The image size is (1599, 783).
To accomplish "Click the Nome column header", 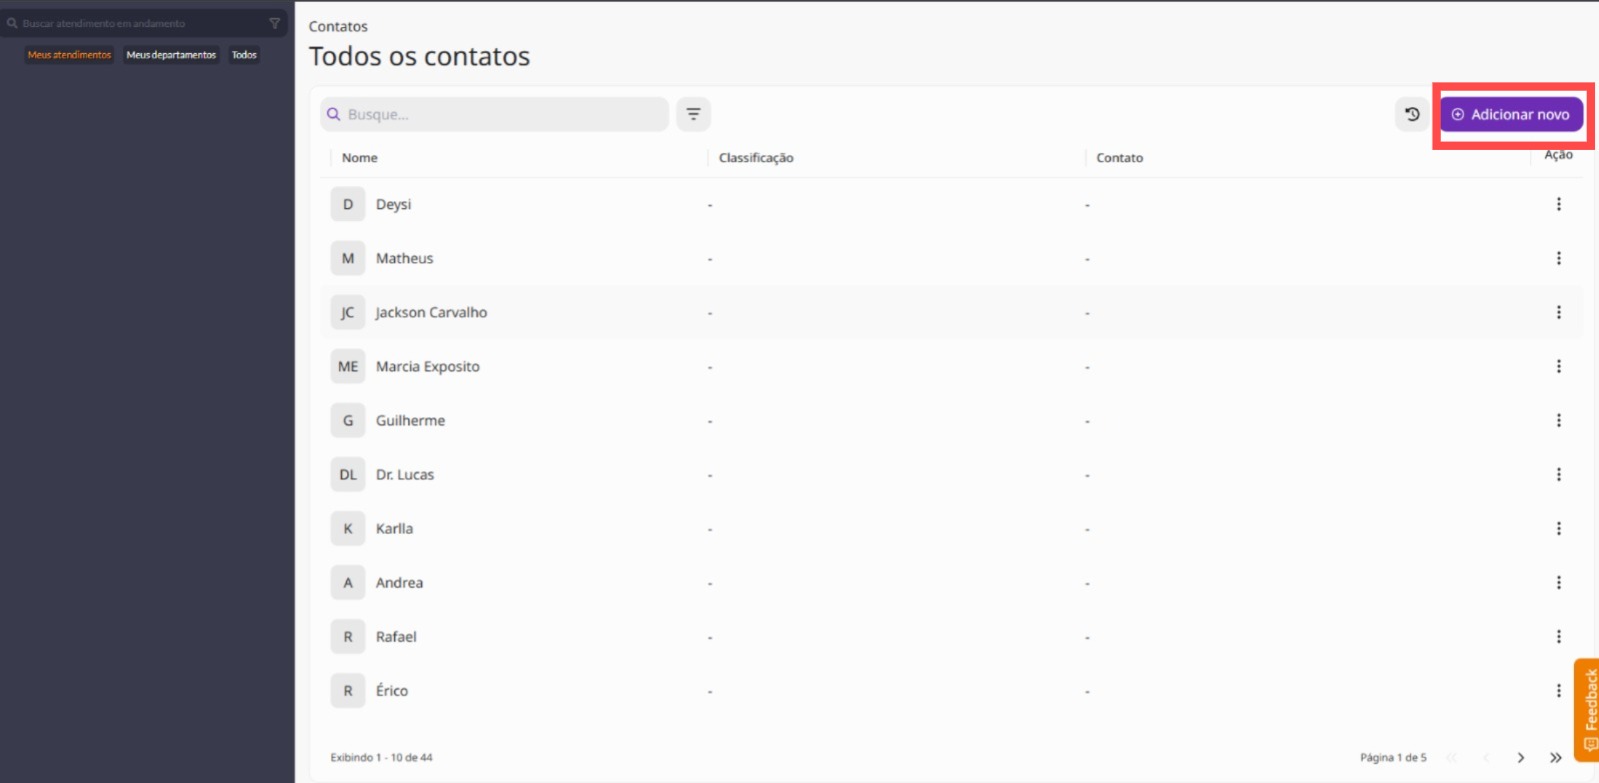I will pyautogui.click(x=359, y=158).
